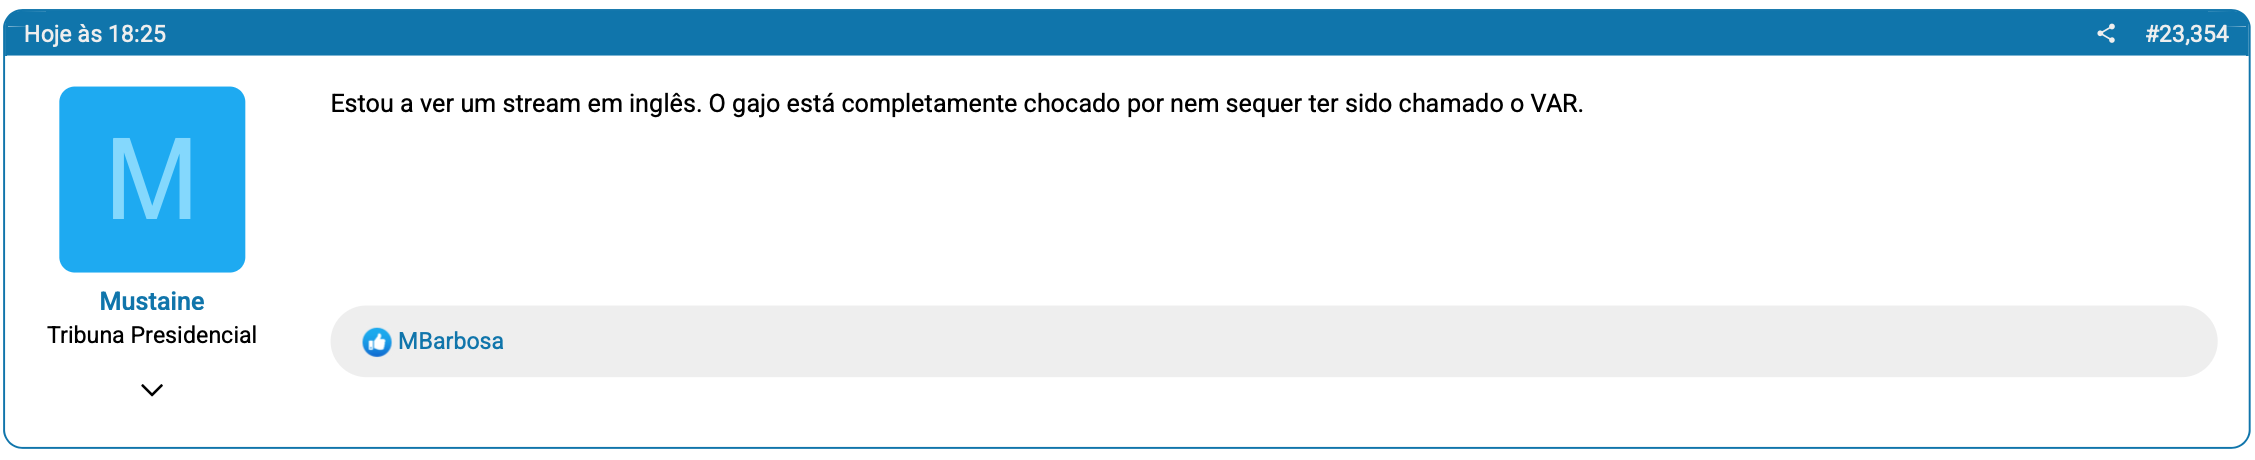Click the blue post header bar

tap(1100, 34)
